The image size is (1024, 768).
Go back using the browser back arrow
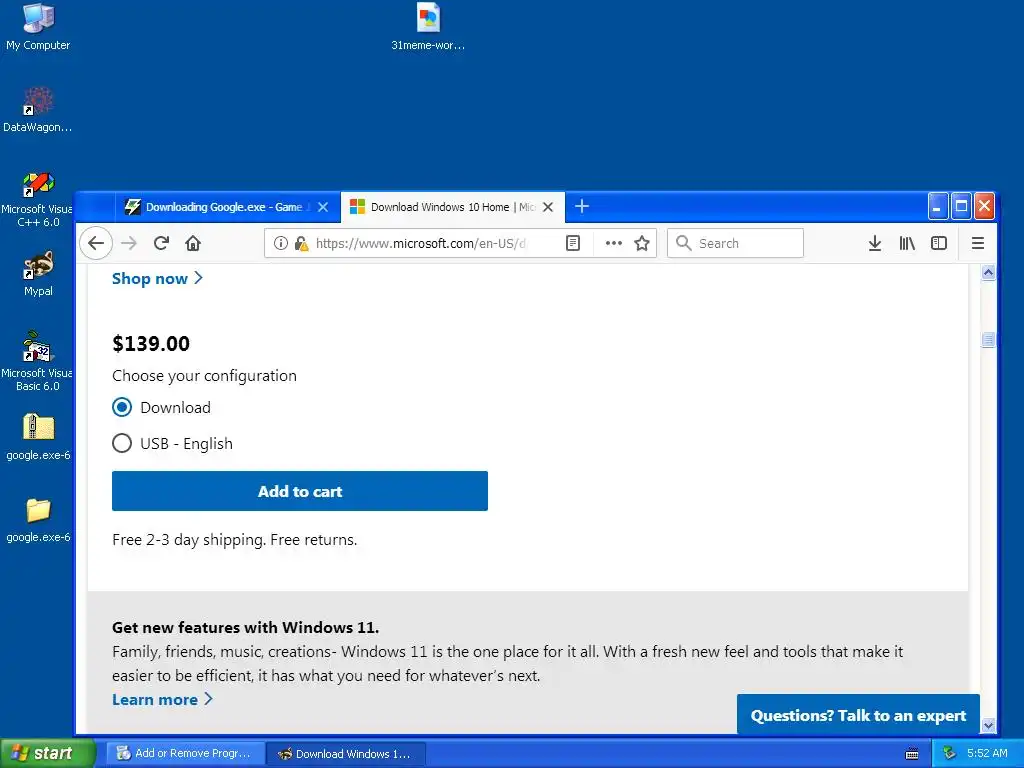point(96,244)
